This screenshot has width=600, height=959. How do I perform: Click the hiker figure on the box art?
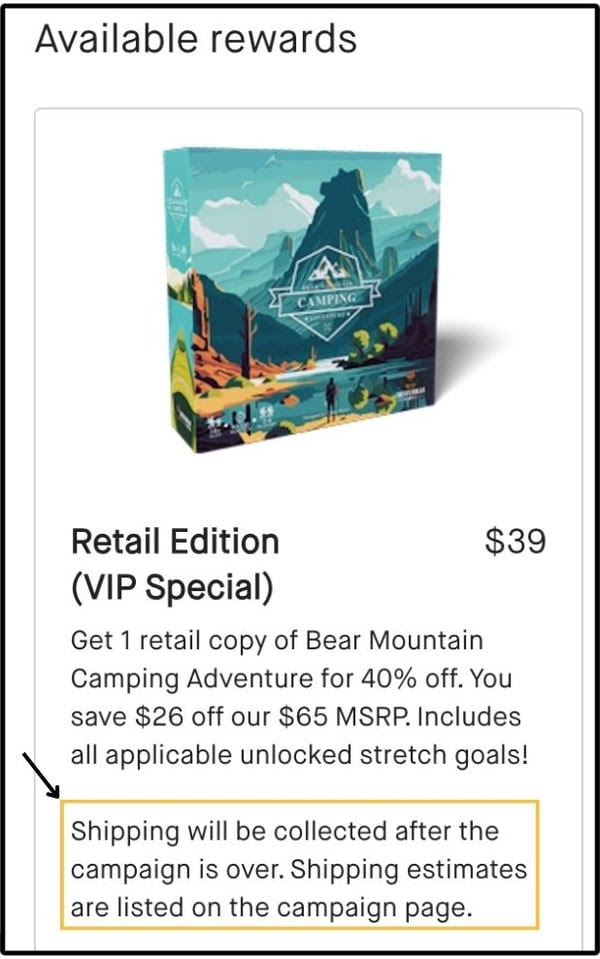click(330, 398)
